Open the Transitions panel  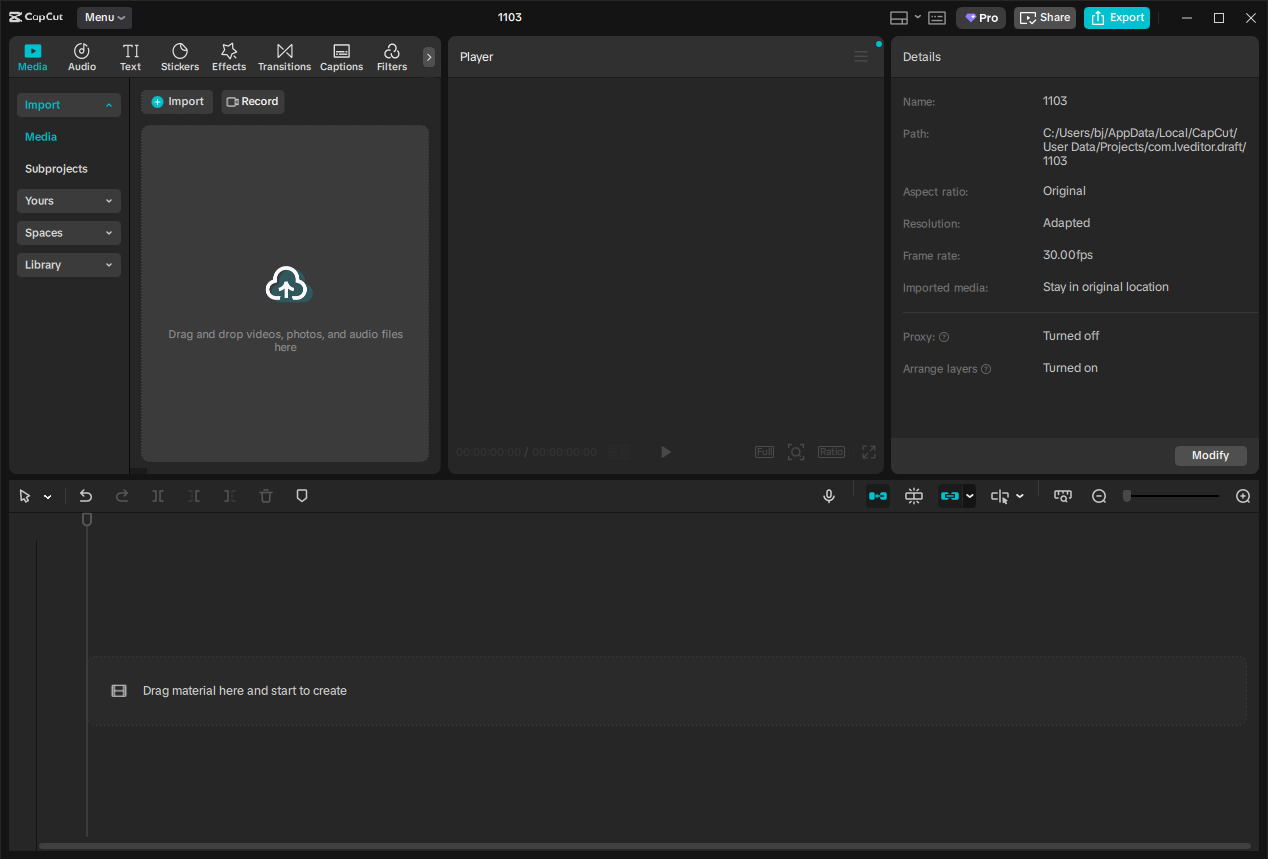tap(284, 56)
